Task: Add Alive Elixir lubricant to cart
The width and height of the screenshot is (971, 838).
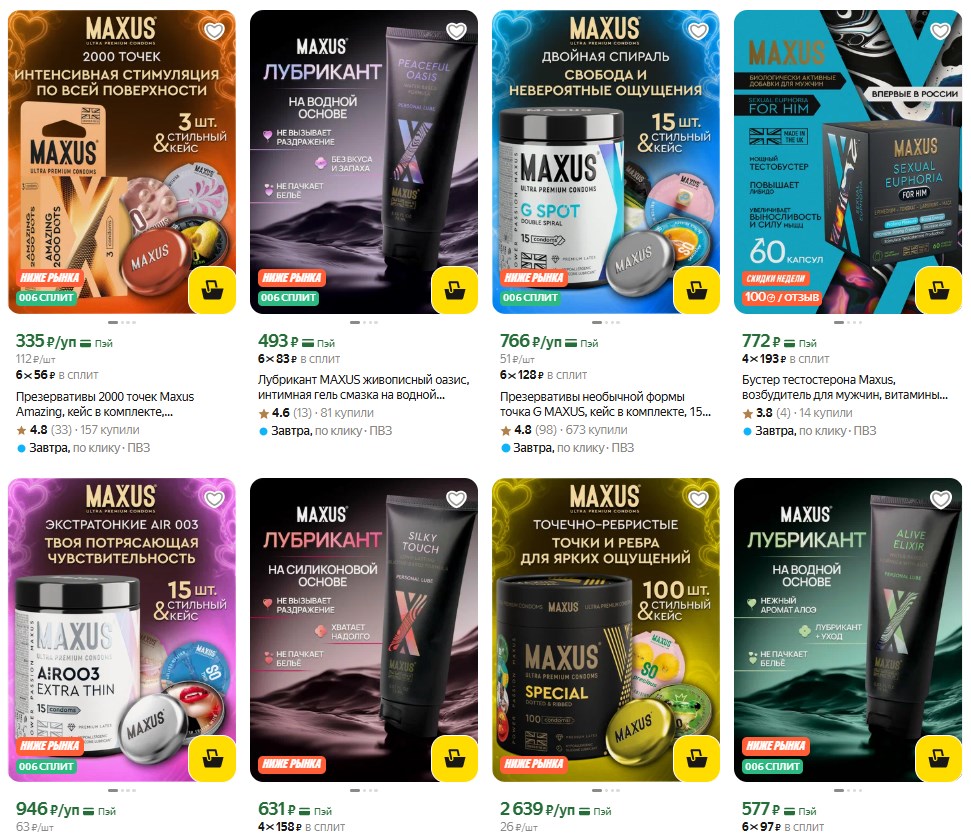Action: pyautogui.click(x=939, y=757)
